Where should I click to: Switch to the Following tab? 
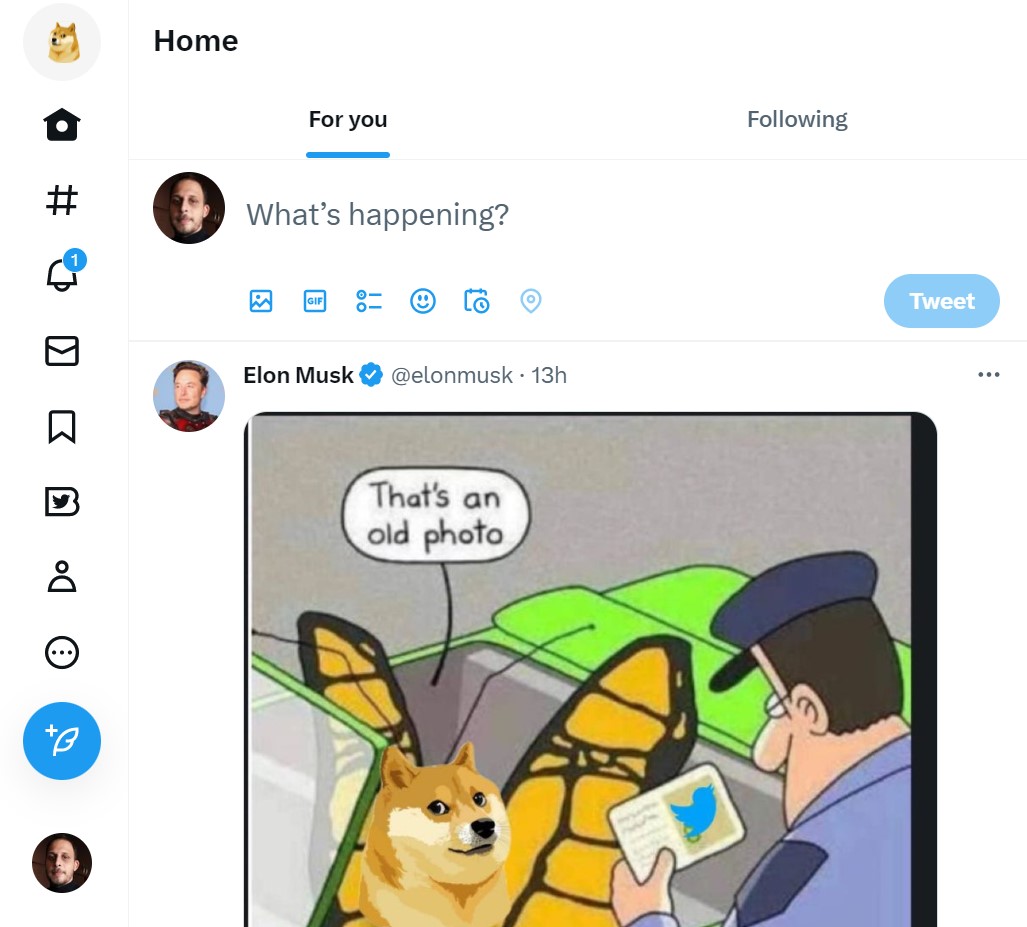[797, 120]
